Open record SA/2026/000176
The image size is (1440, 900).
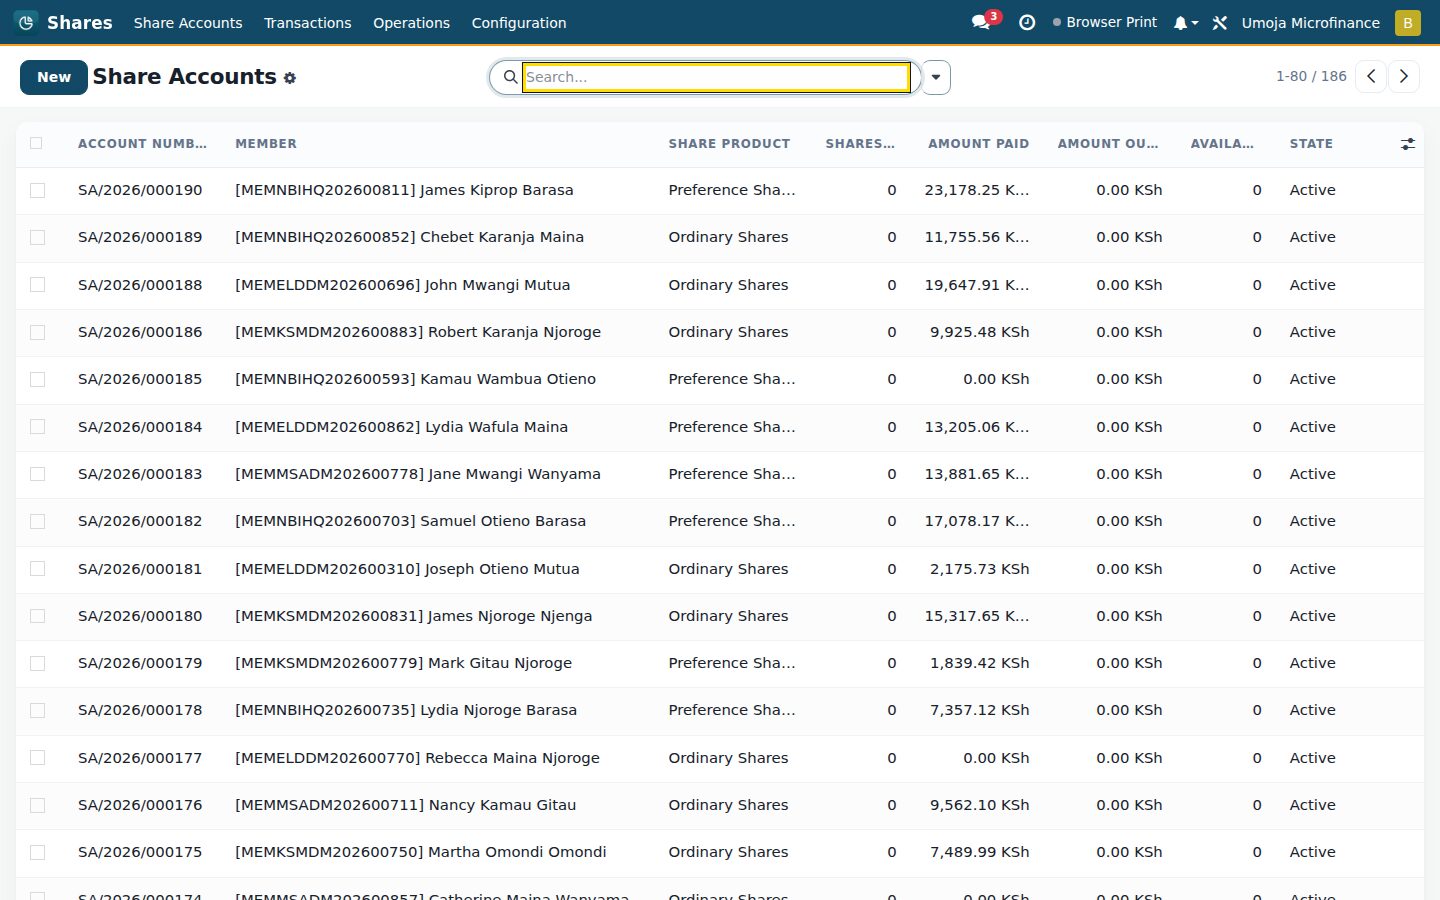pyautogui.click(x=140, y=805)
